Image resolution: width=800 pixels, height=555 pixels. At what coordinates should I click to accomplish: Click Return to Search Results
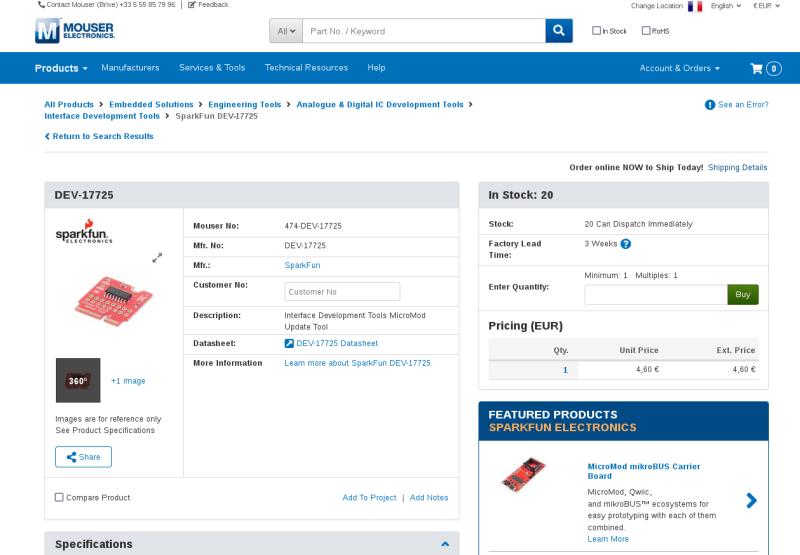click(x=99, y=136)
